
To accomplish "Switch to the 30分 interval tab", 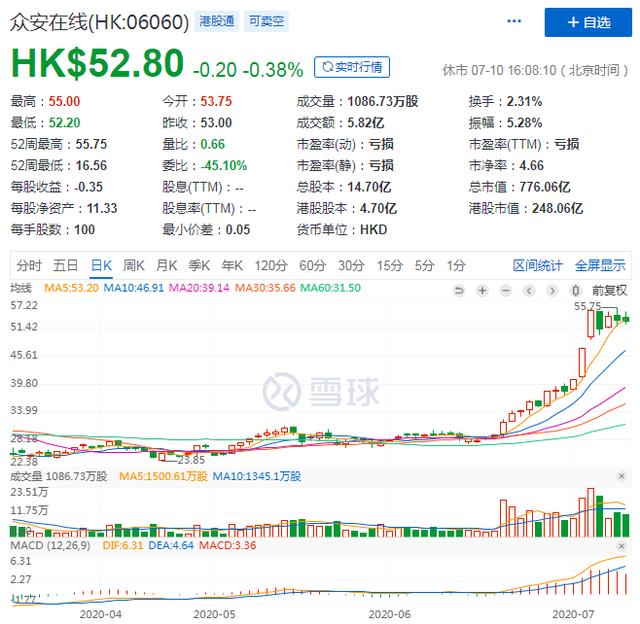I will point(351,266).
